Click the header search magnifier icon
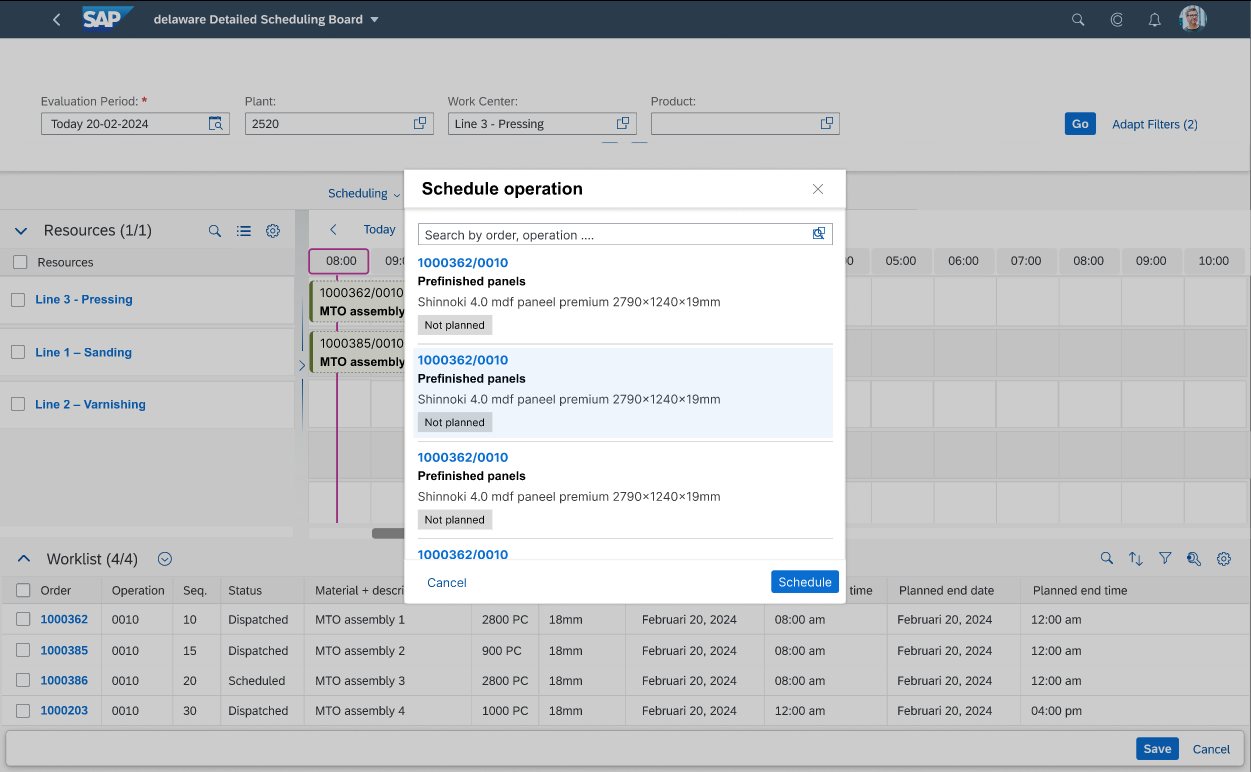Screen dimensions: 1251x772 pos(1078,19)
